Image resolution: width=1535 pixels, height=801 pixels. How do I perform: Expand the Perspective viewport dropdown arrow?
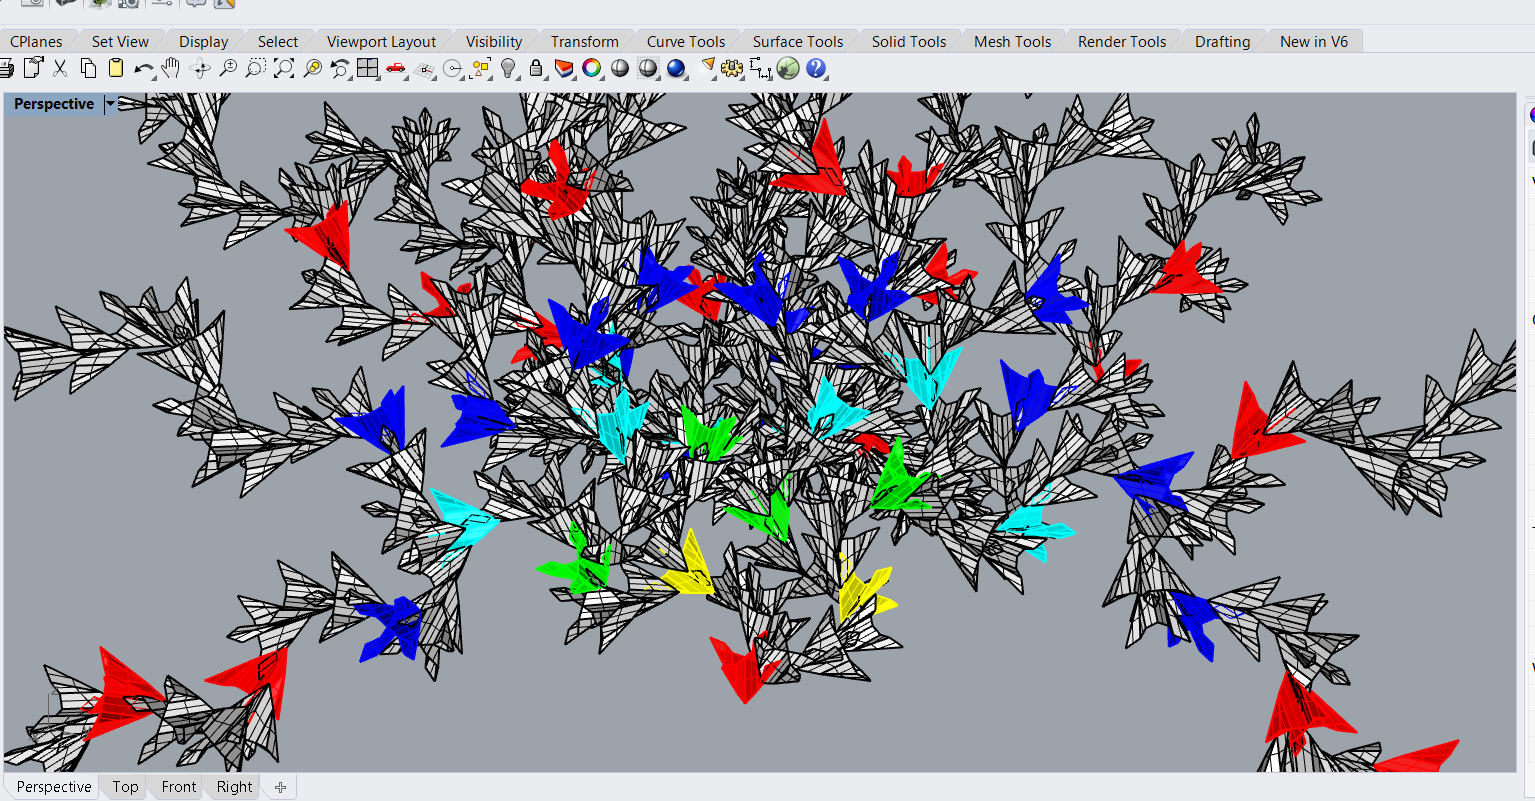pyautogui.click(x=111, y=104)
